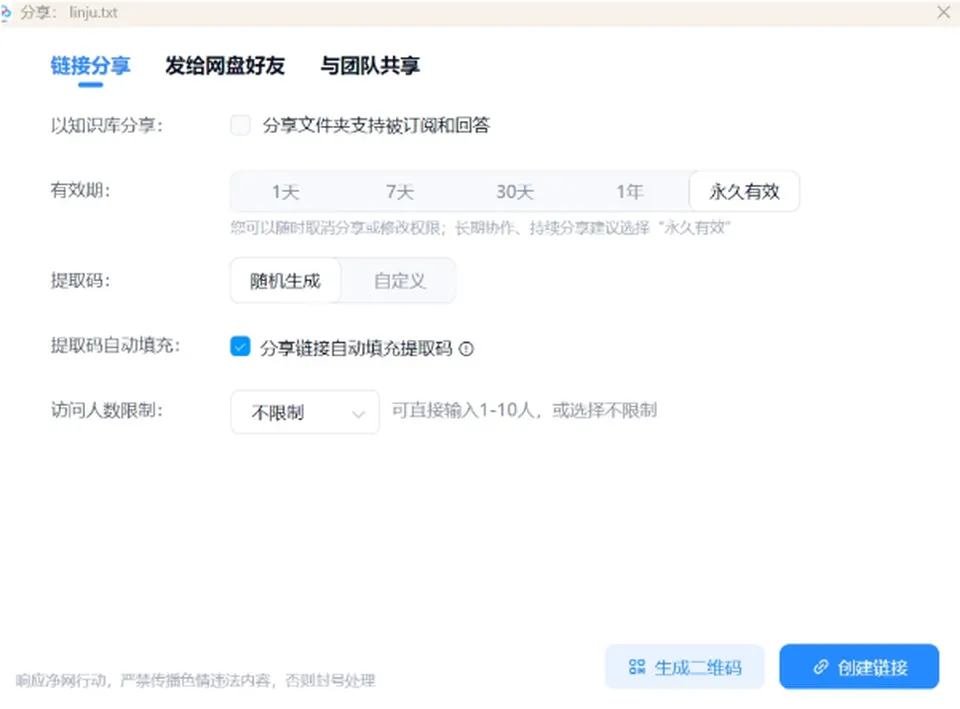Select 7天 validity period
960x709 pixels.
[x=400, y=192]
